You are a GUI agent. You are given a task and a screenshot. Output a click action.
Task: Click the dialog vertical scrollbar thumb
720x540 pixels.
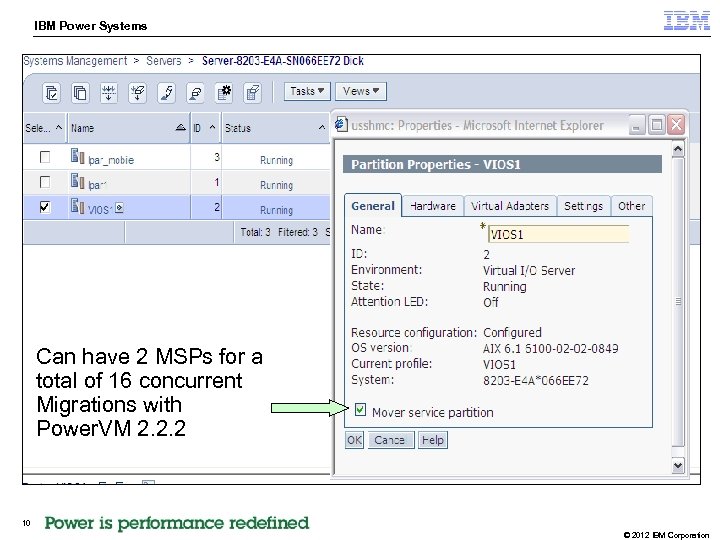678,301
